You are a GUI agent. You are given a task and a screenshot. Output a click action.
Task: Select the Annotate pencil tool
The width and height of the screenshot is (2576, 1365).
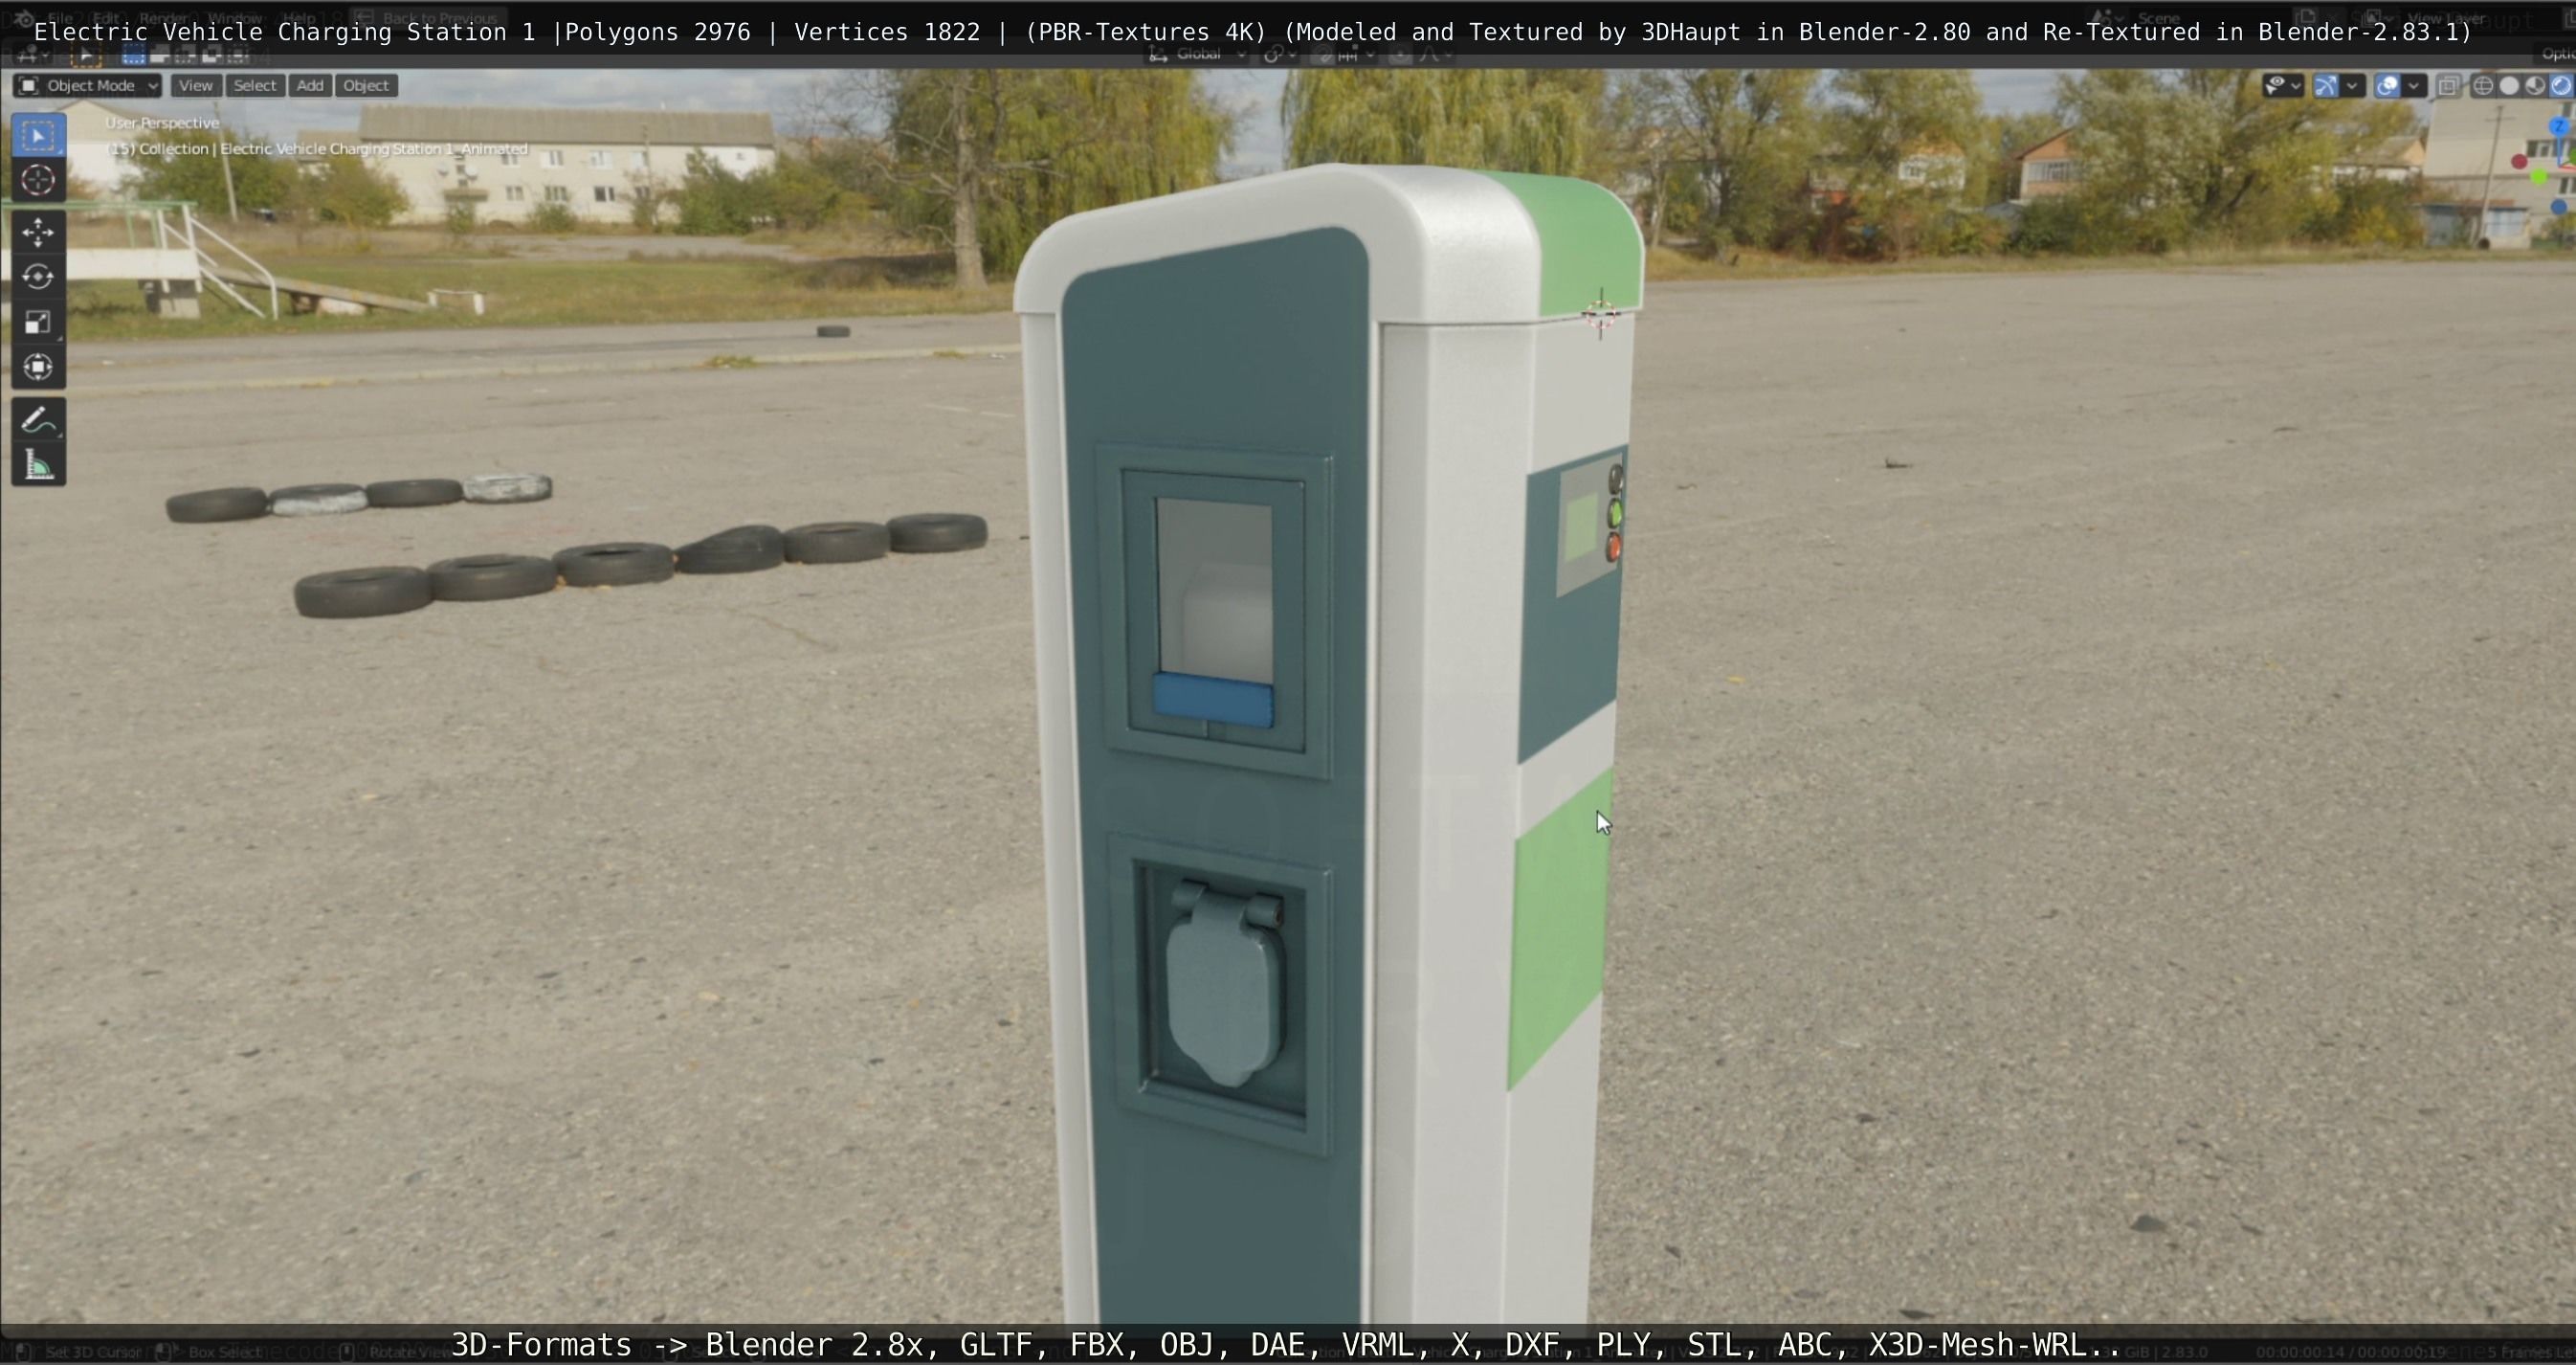point(38,420)
